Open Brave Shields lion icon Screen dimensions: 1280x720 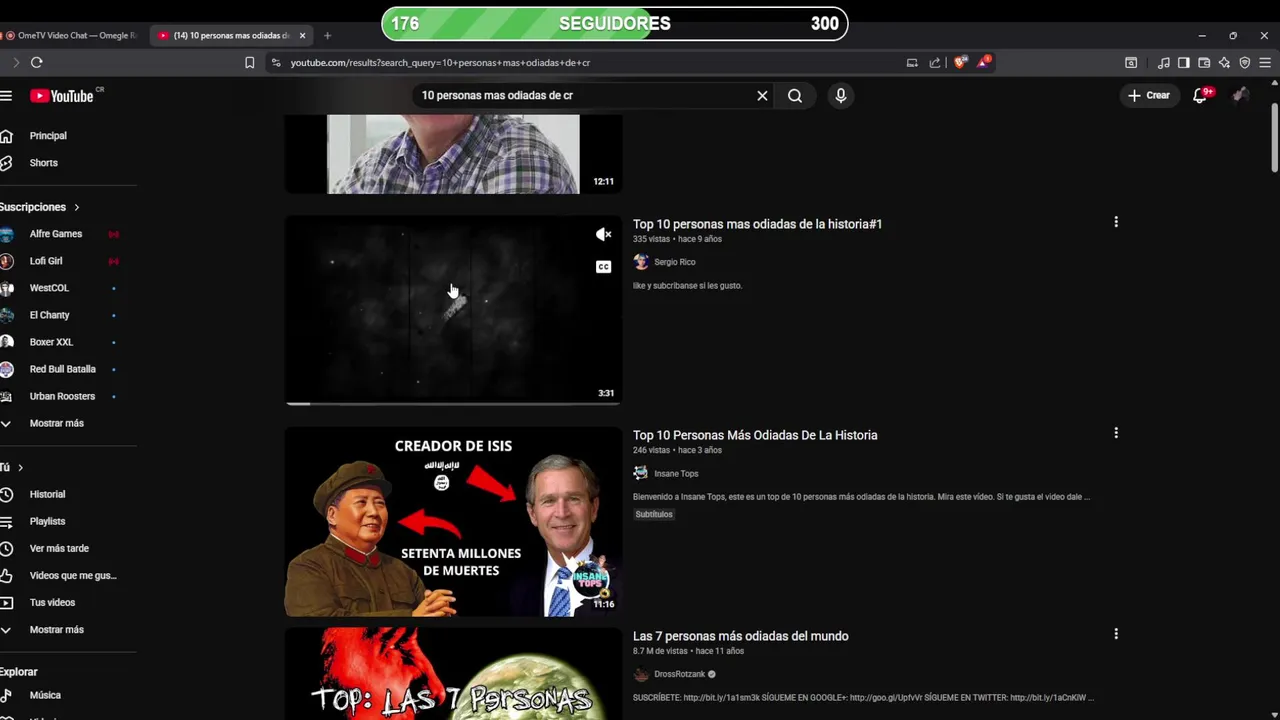(960, 62)
